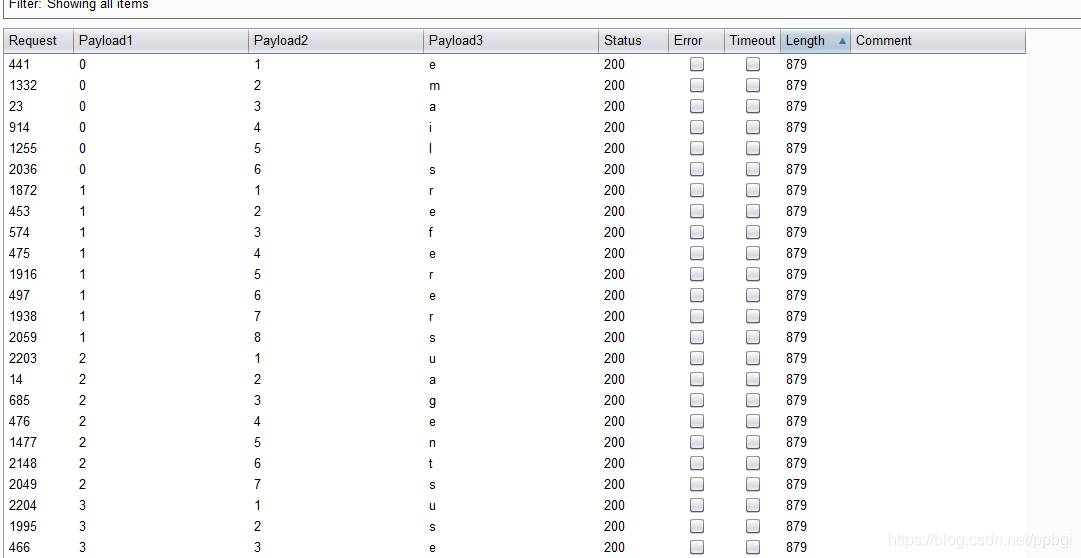Screen dimensions: 1081x558
Task: Tick the Timeout checkbox for request 1995
Action: tap(753, 526)
